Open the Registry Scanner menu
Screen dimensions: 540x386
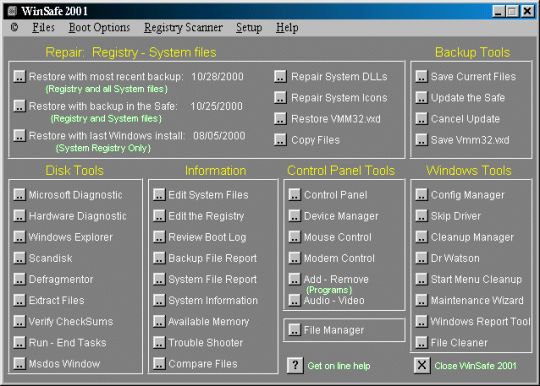coord(183,28)
